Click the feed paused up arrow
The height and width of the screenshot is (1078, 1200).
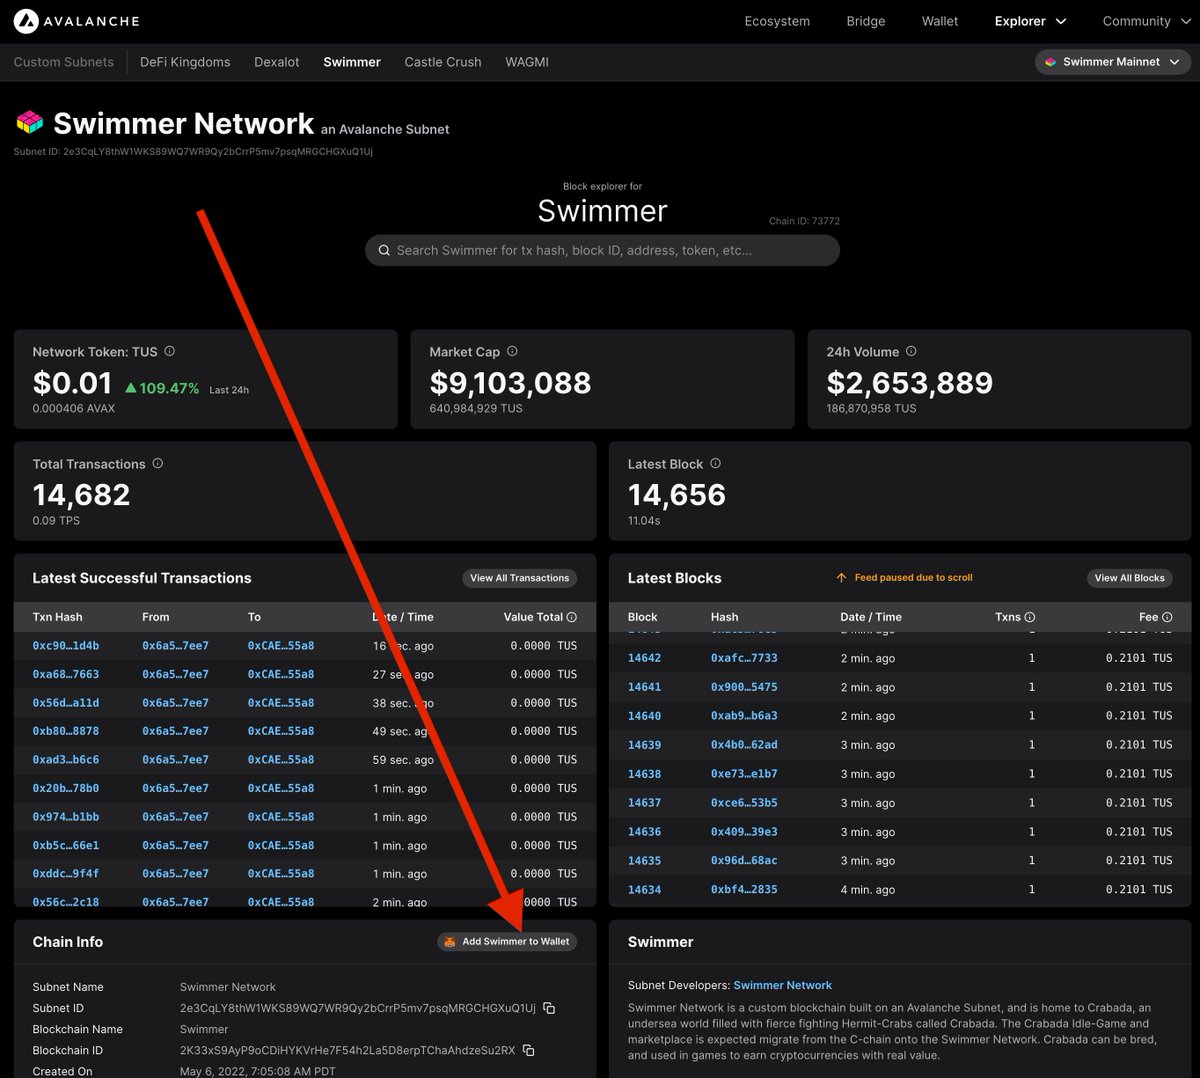click(841, 578)
